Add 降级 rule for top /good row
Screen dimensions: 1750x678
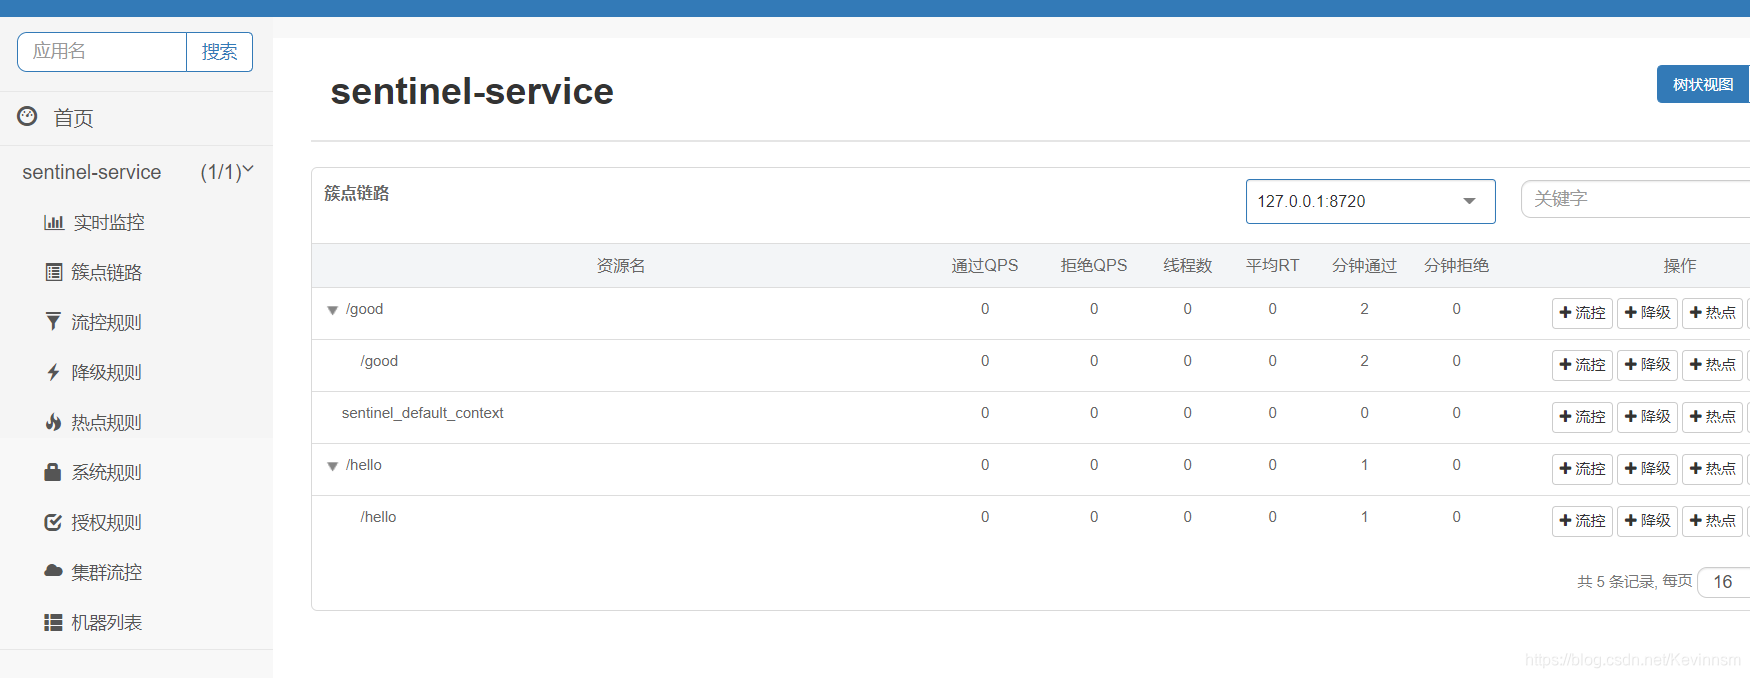(1647, 313)
